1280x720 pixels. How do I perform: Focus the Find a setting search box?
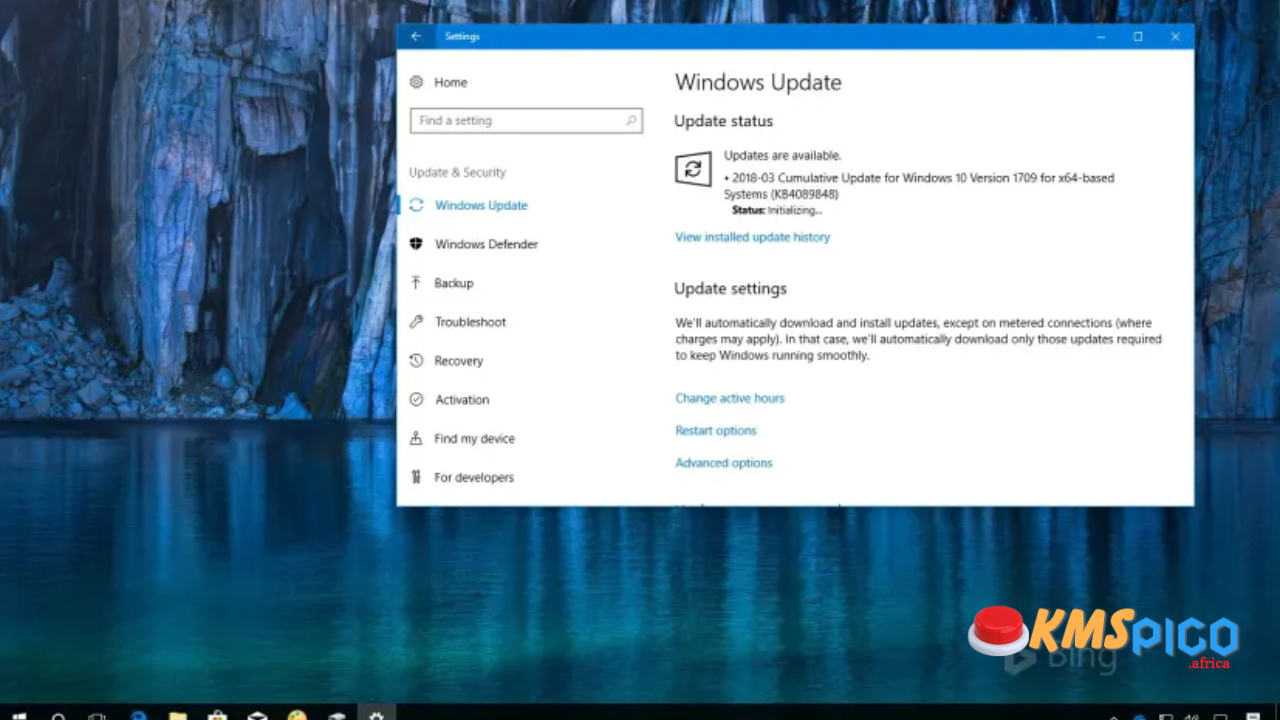[x=526, y=120]
